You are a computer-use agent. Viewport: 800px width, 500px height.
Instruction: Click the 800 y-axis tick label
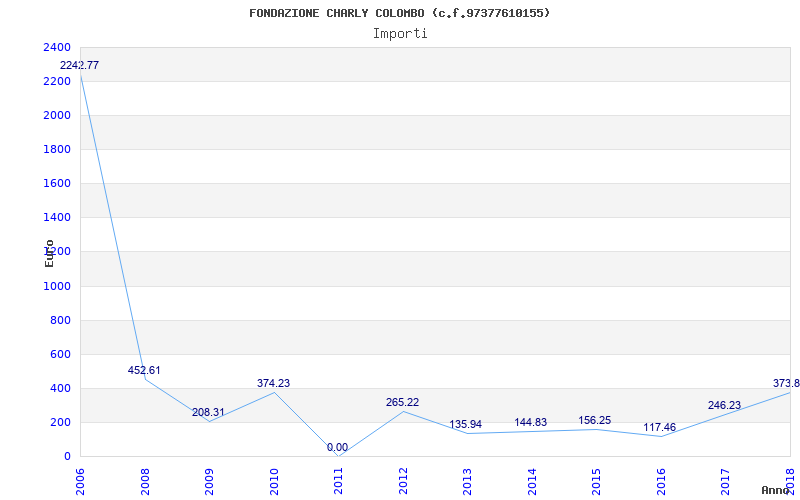coord(61,320)
